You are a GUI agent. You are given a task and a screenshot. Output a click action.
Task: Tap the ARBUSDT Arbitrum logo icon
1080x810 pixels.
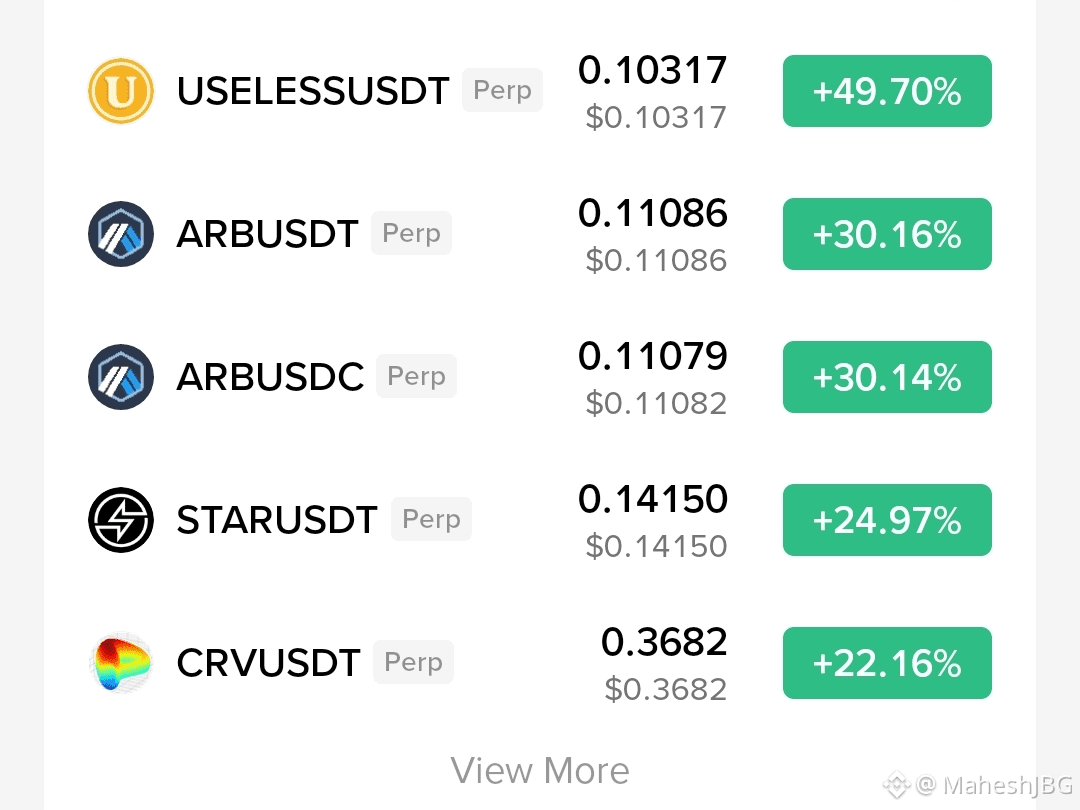point(121,233)
